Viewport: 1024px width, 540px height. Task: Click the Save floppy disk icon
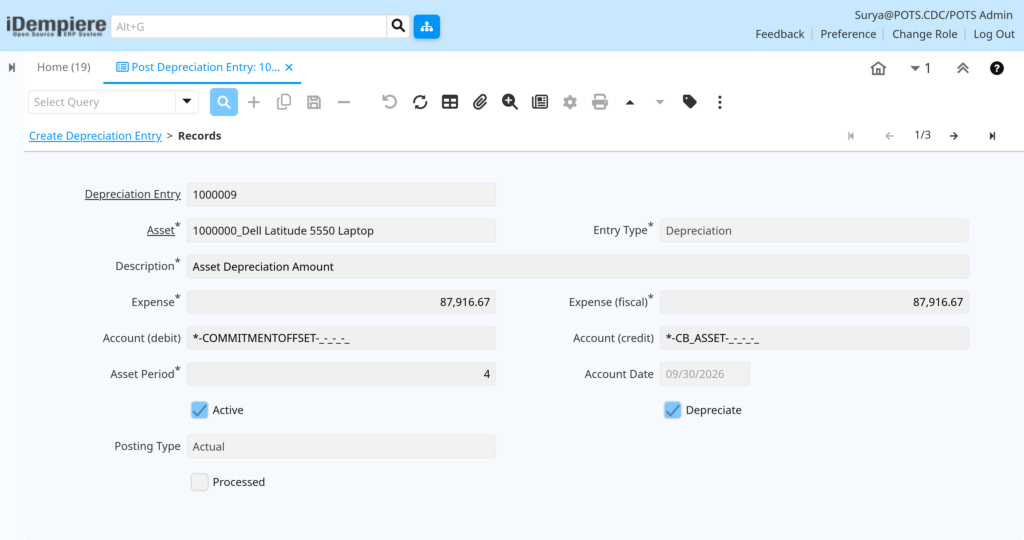coord(314,102)
